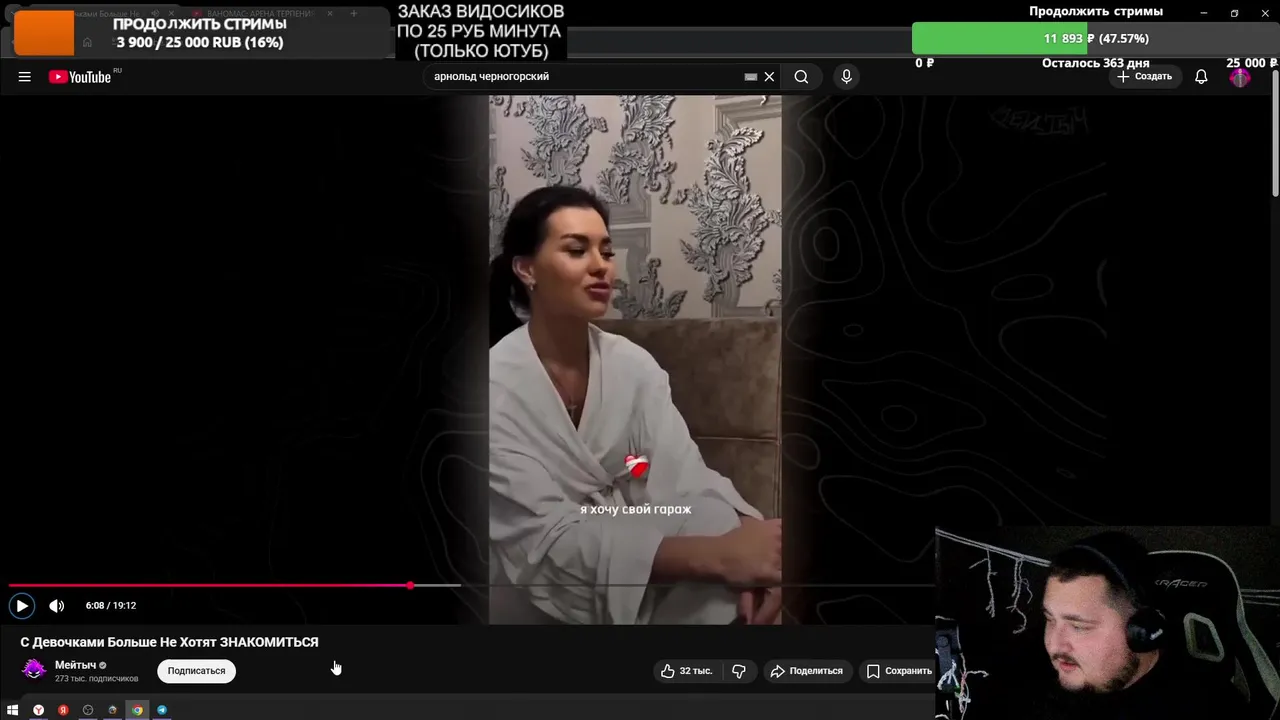Open the red Я Yandex taskbar icon

click(x=63, y=710)
